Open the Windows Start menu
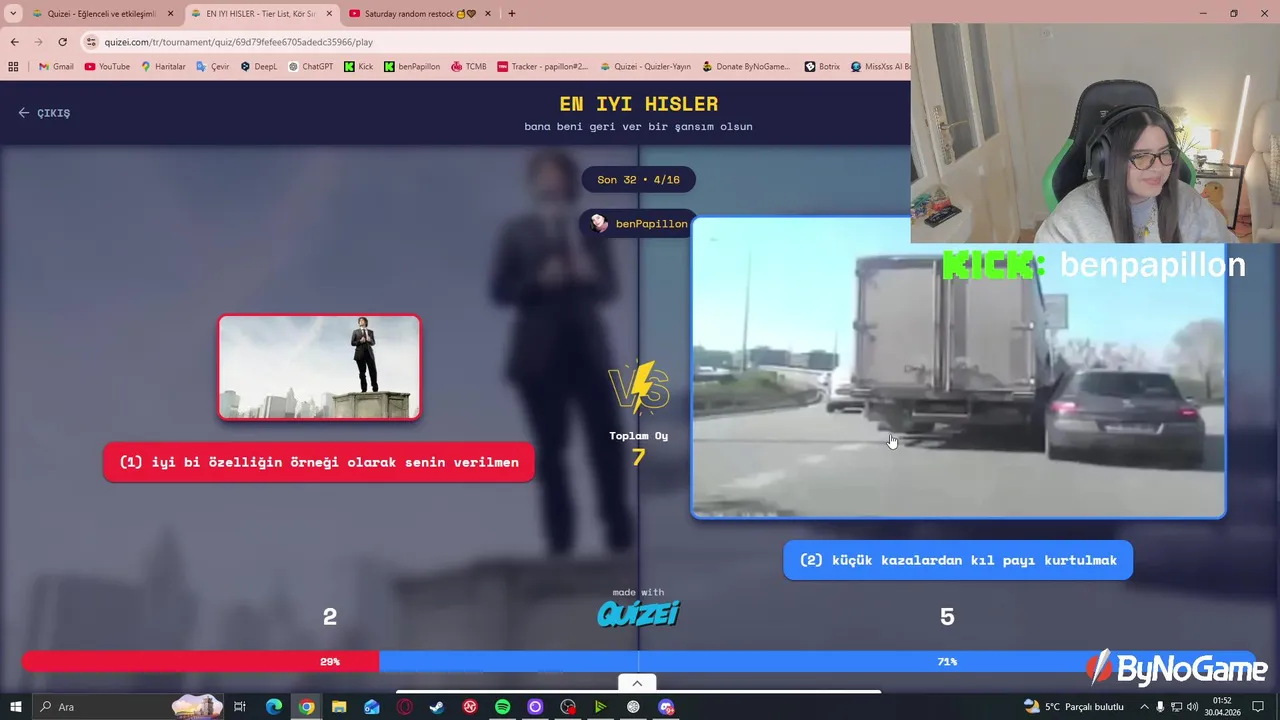Image resolution: width=1280 pixels, height=720 pixels. click(x=15, y=707)
